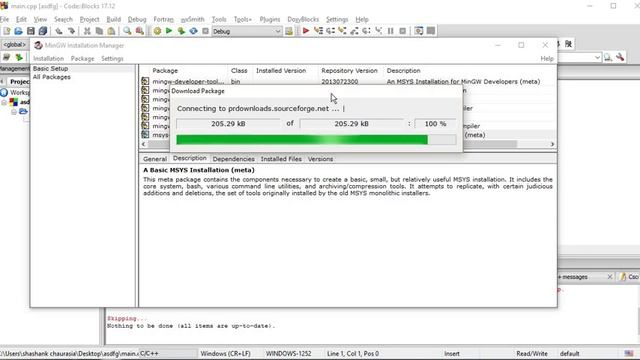640x360 pixels.
Task: Click the Build gear icon
Action: pos(157,31)
